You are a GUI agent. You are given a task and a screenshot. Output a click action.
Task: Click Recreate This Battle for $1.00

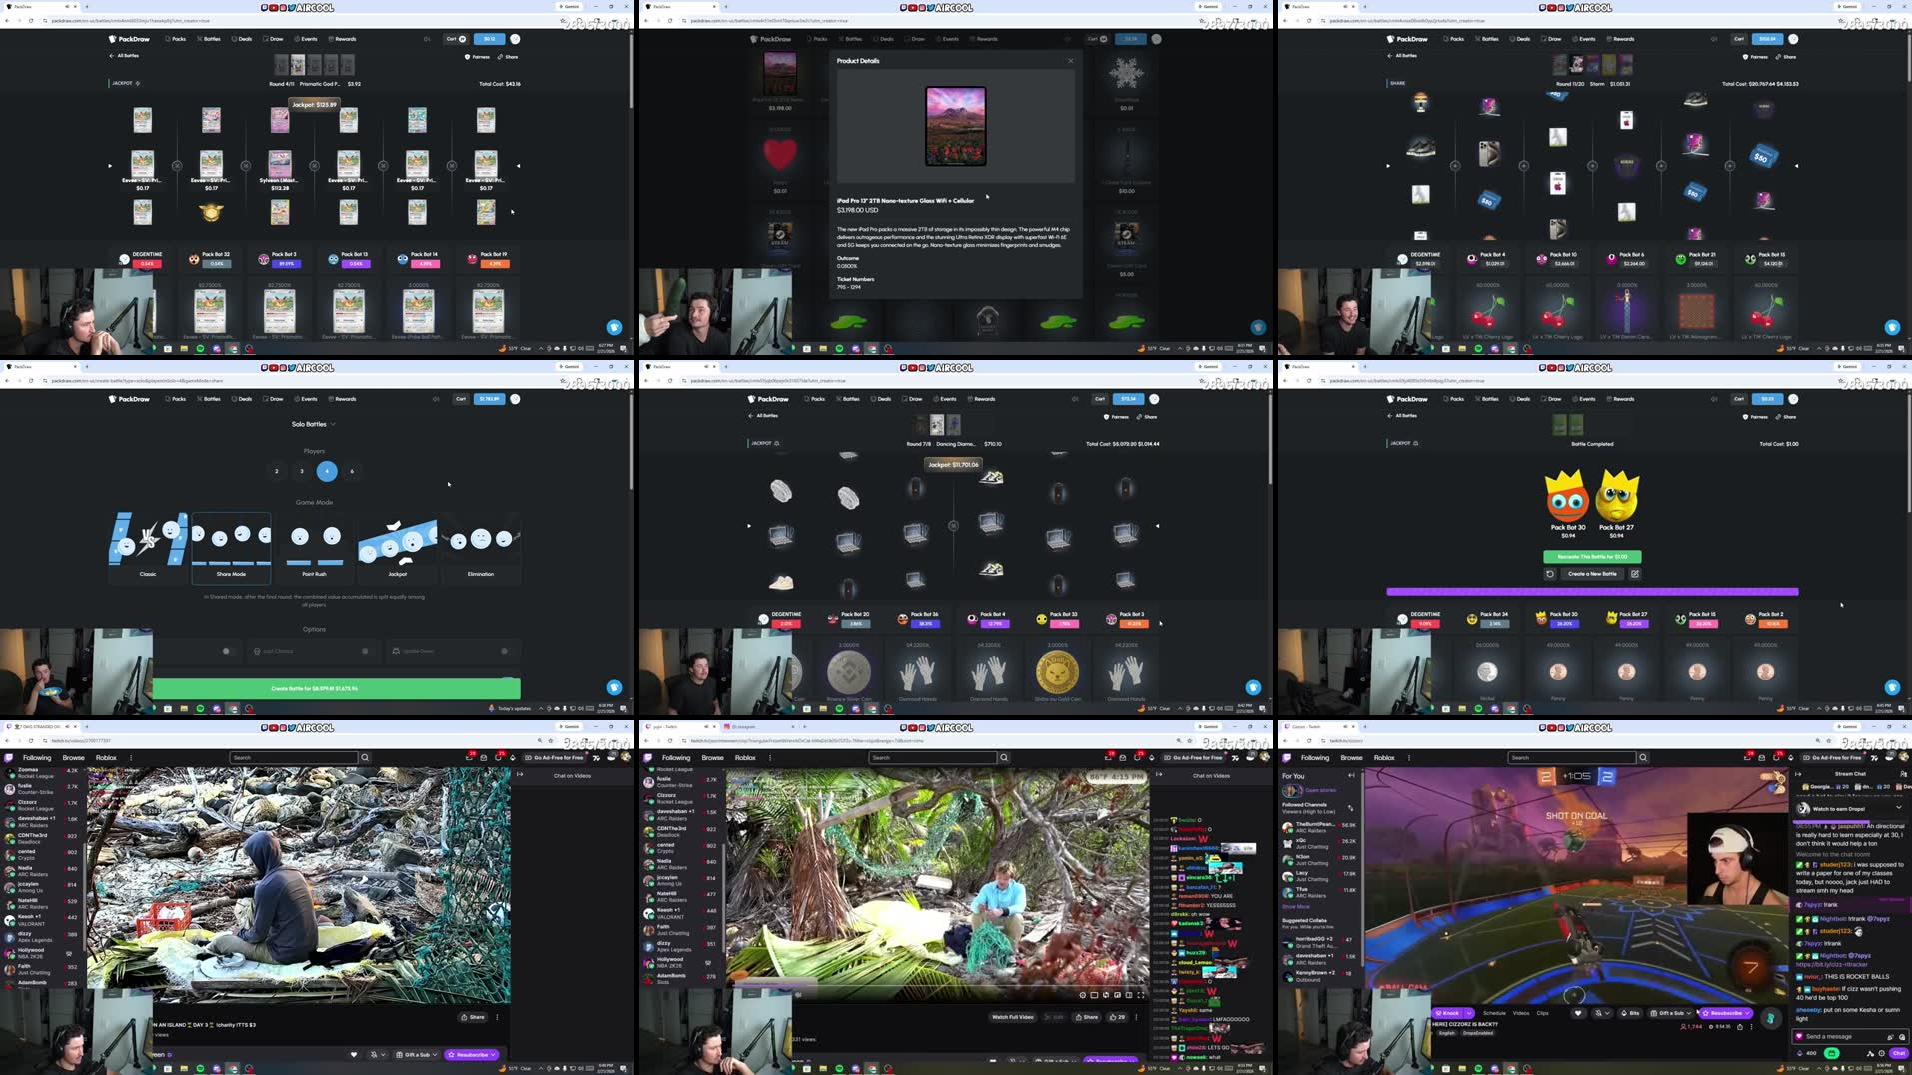tap(1590, 556)
